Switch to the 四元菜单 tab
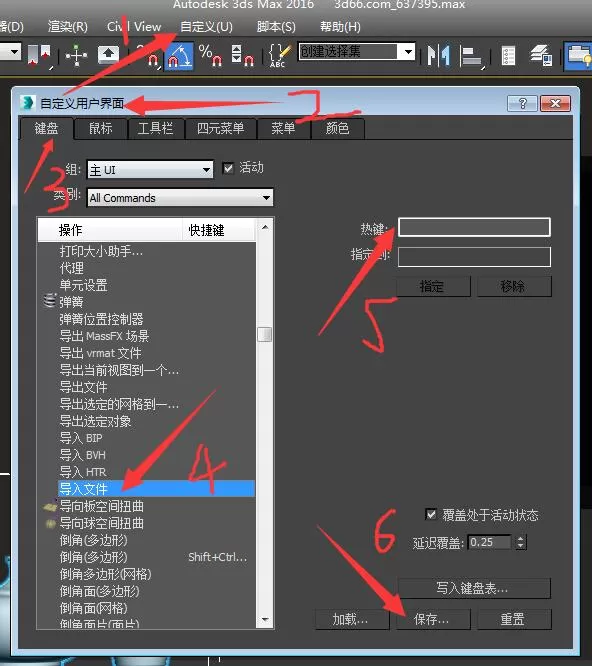Screen dimensions: 592x666 coord(220,128)
